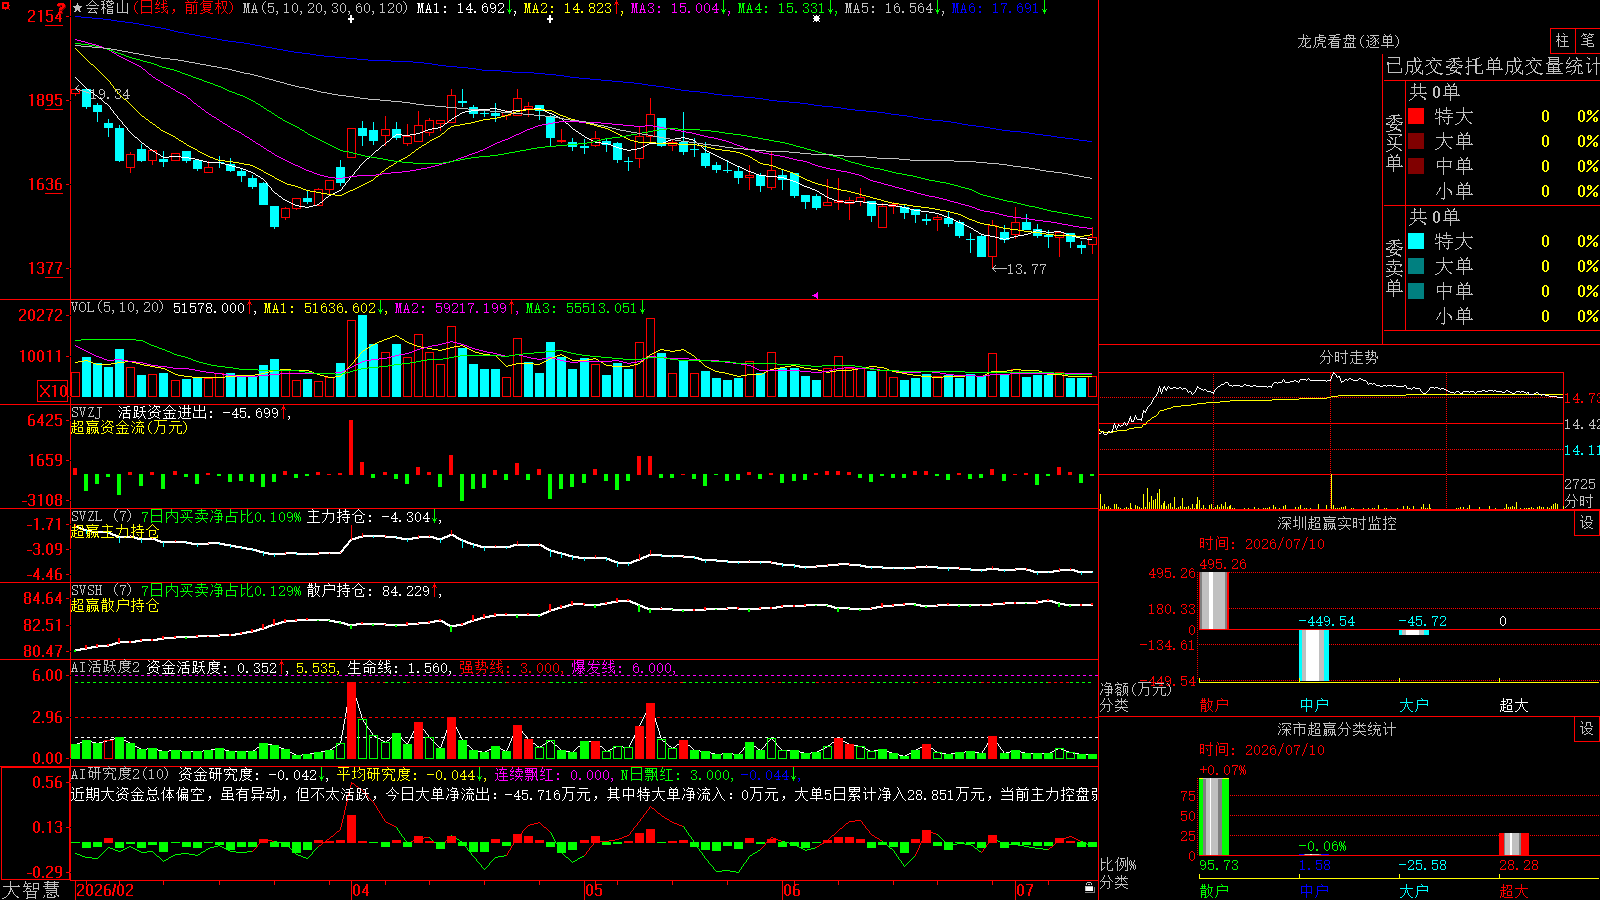Open settings 设 for 深市超赢分类统计
The height and width of the screenshot is (900, 1600).
1587,729
